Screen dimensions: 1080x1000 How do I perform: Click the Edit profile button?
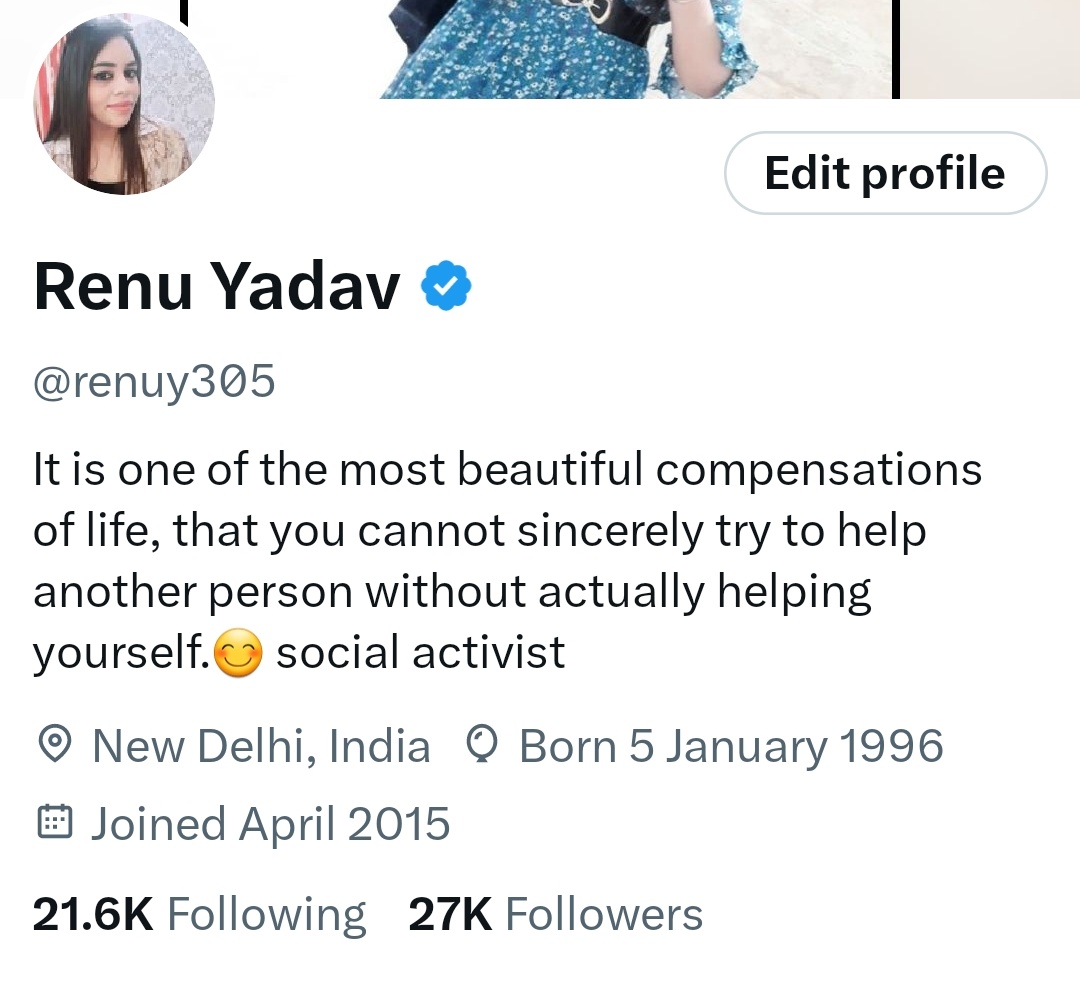coord(885,173)
